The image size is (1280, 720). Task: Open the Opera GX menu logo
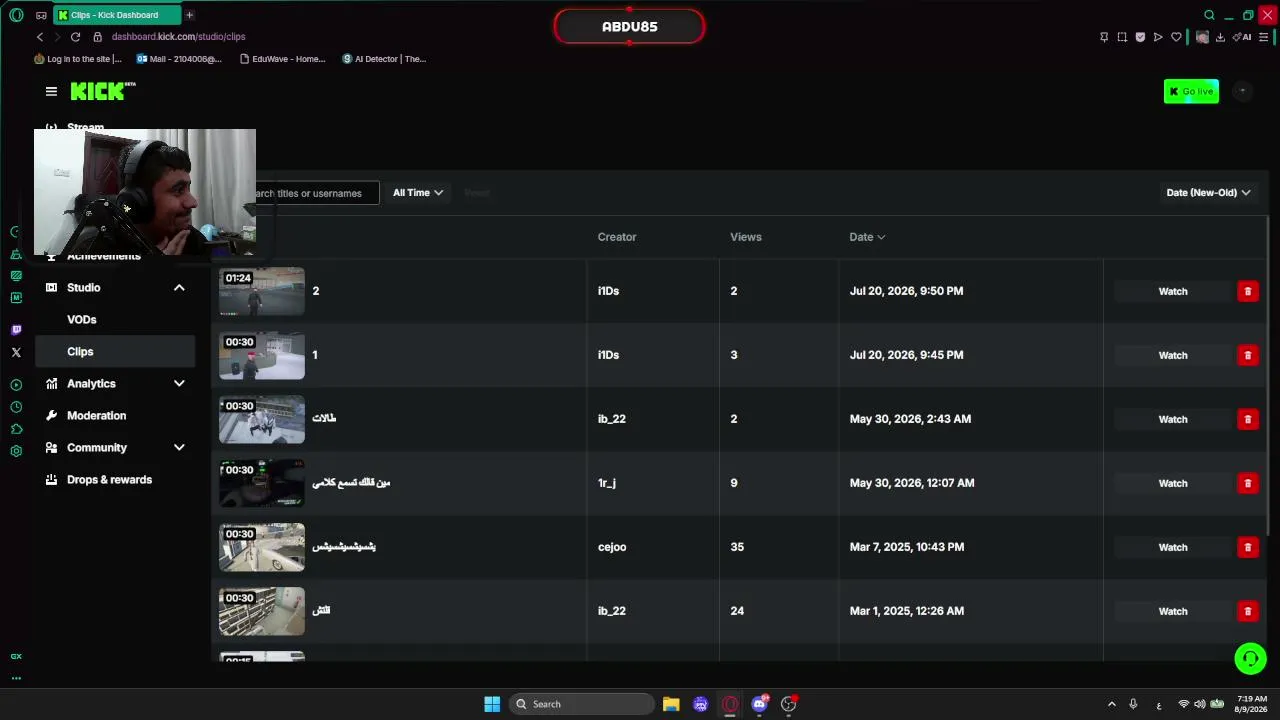click(x=16, y=15)
